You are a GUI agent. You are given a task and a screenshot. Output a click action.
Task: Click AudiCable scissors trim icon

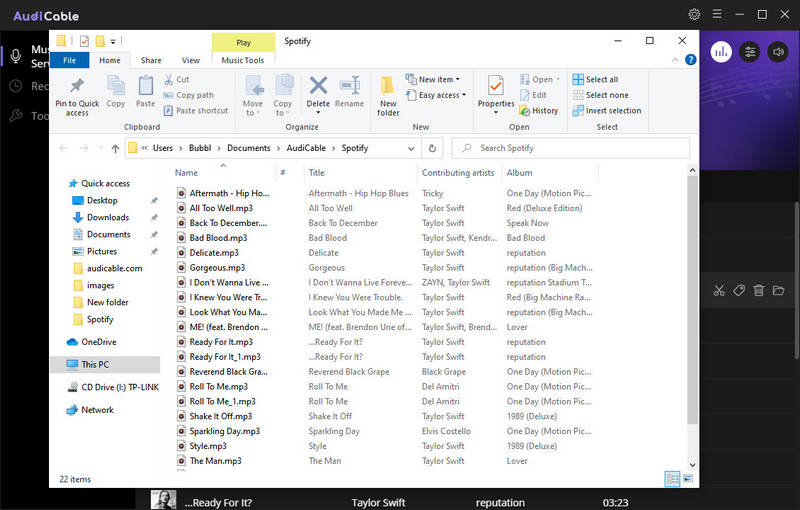tap(719, 291)
